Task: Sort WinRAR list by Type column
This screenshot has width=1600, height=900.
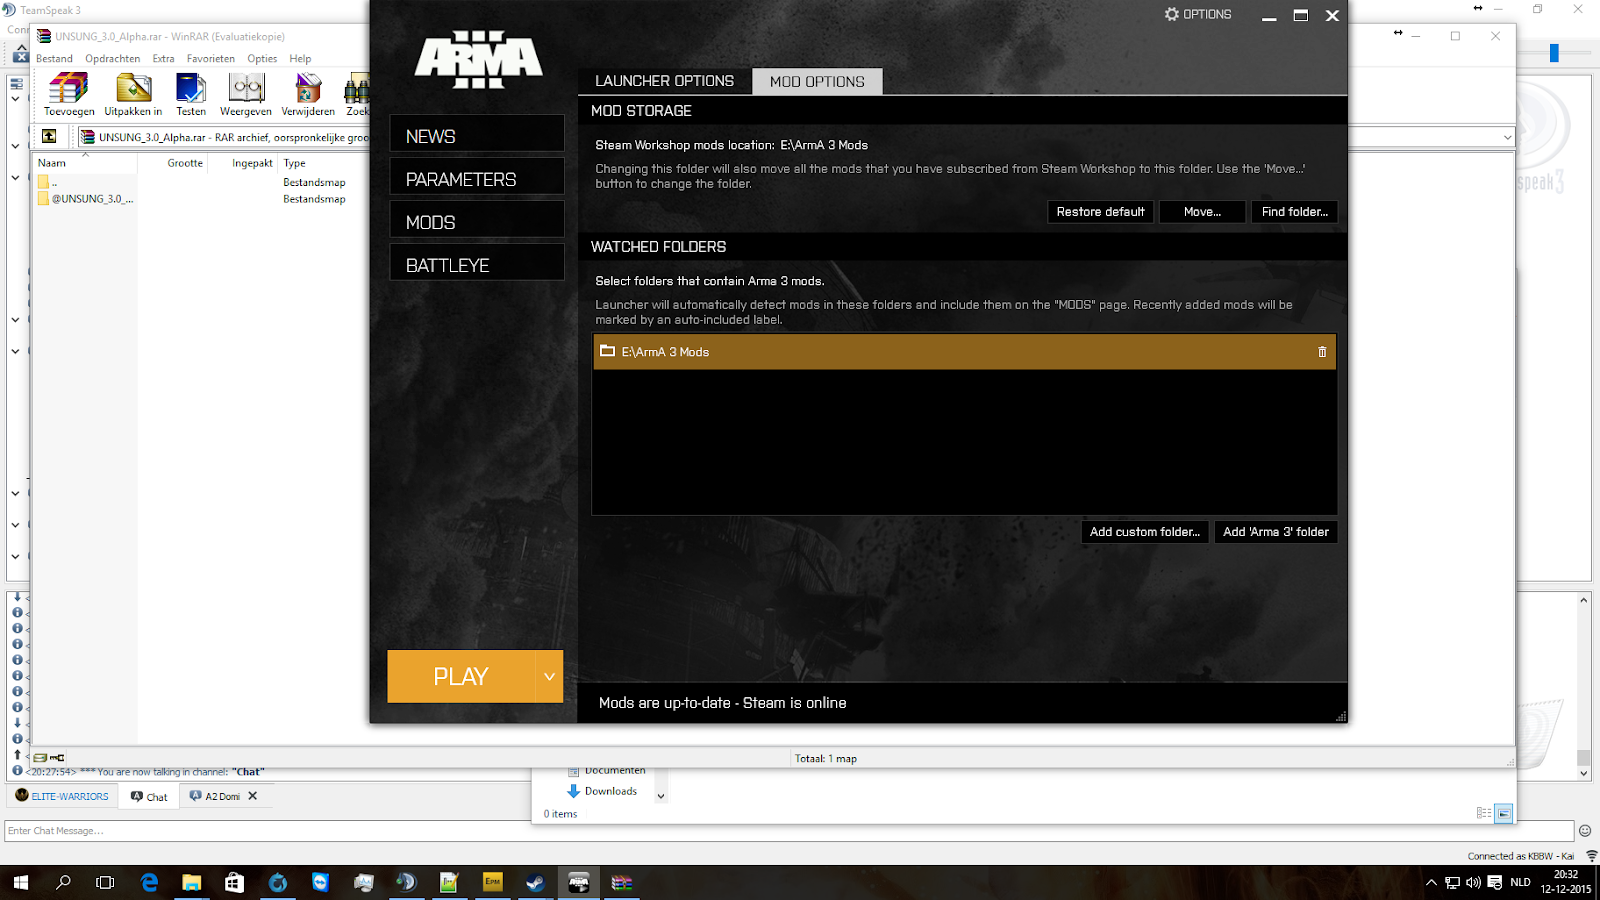Action: pos(294,163)
